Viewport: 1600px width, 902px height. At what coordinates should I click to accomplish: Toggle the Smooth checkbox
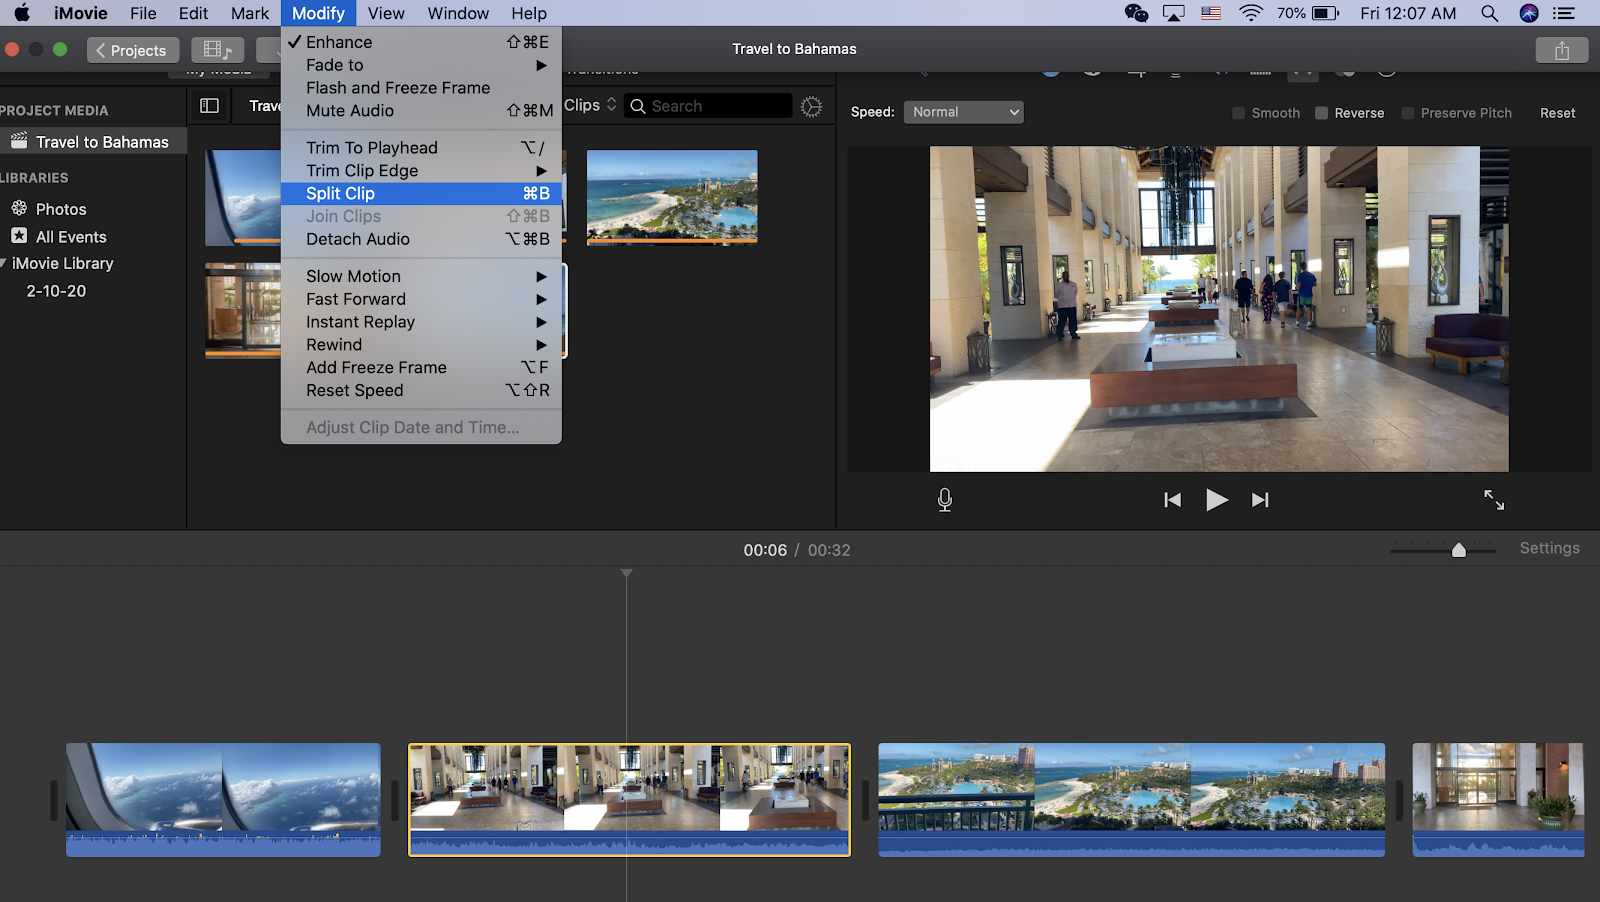pyautogui.click(x=1238, y=113)
